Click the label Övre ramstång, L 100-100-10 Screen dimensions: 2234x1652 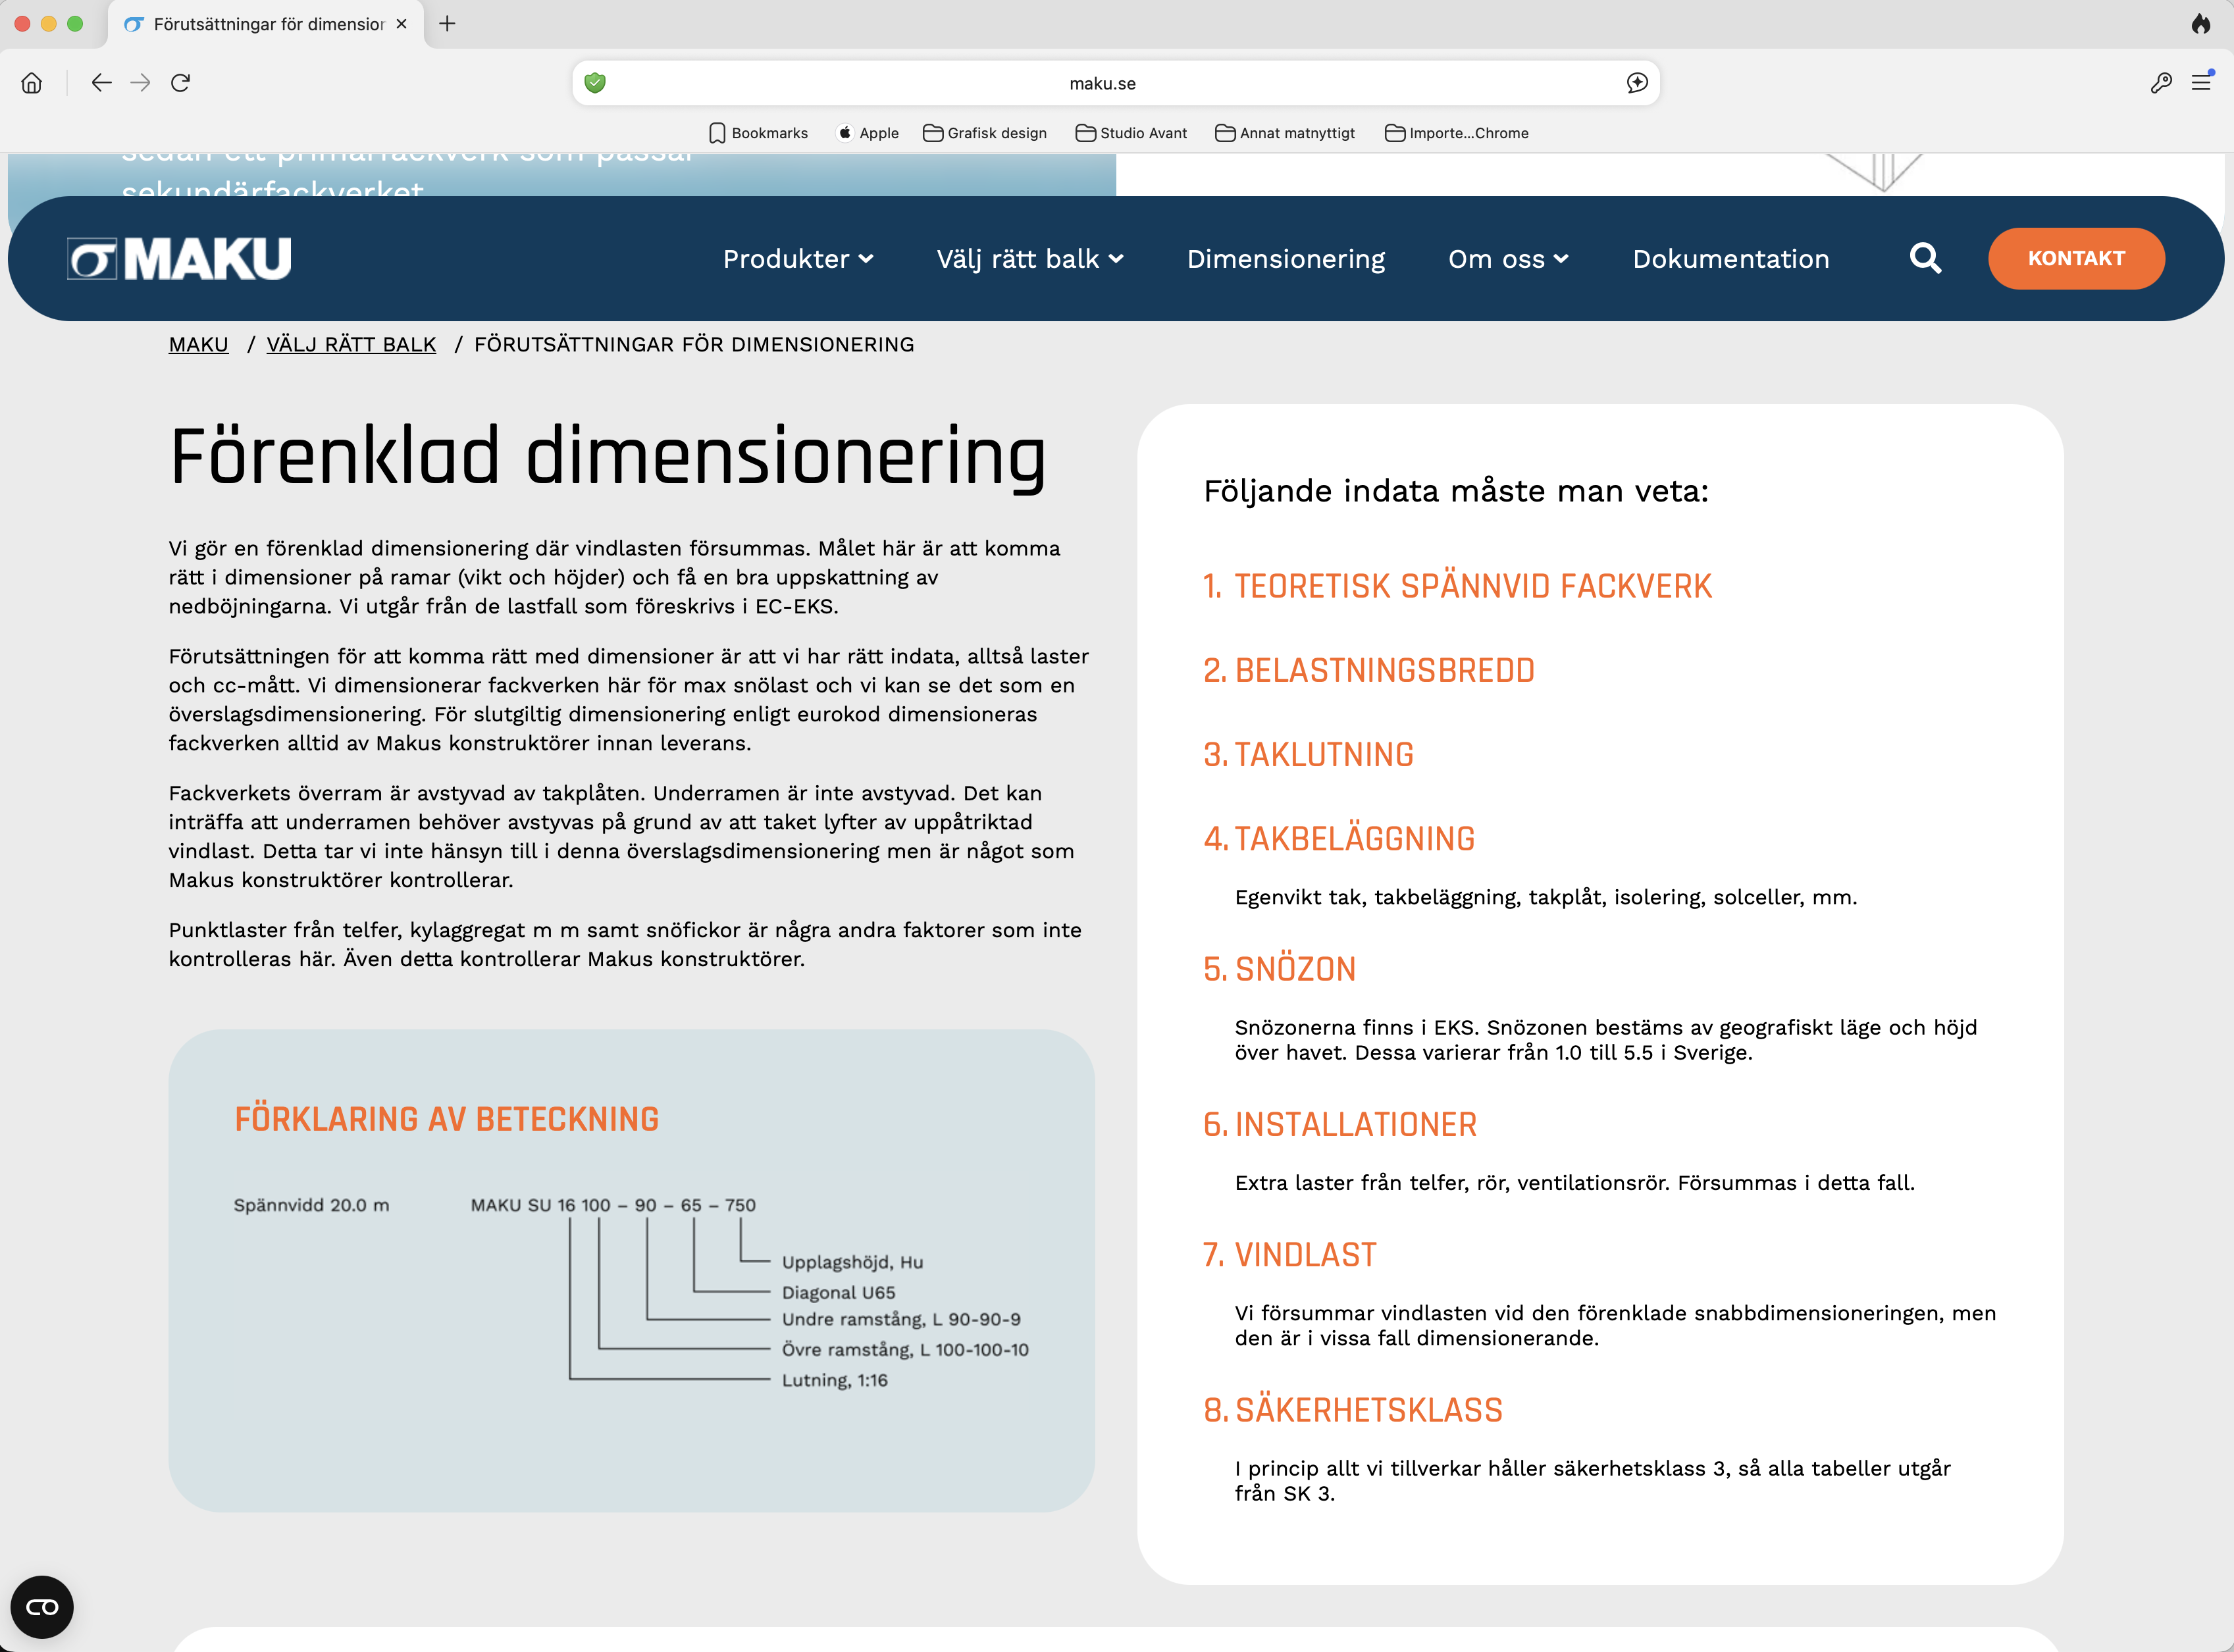[x=905, y=1349]
